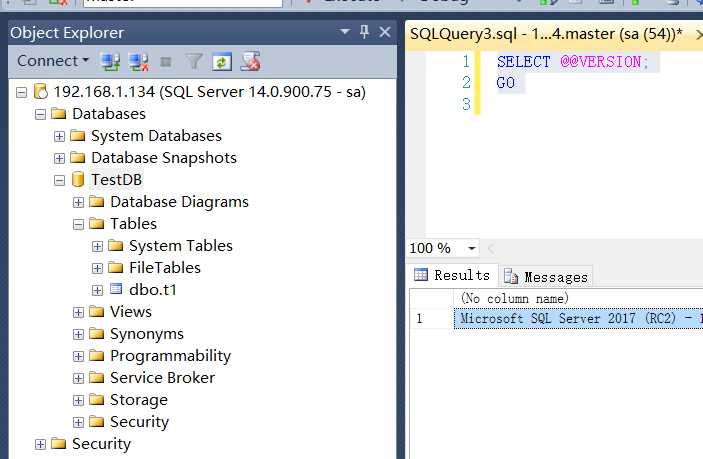
Task: Expand the Programmability node
Action: click(78, 356)
